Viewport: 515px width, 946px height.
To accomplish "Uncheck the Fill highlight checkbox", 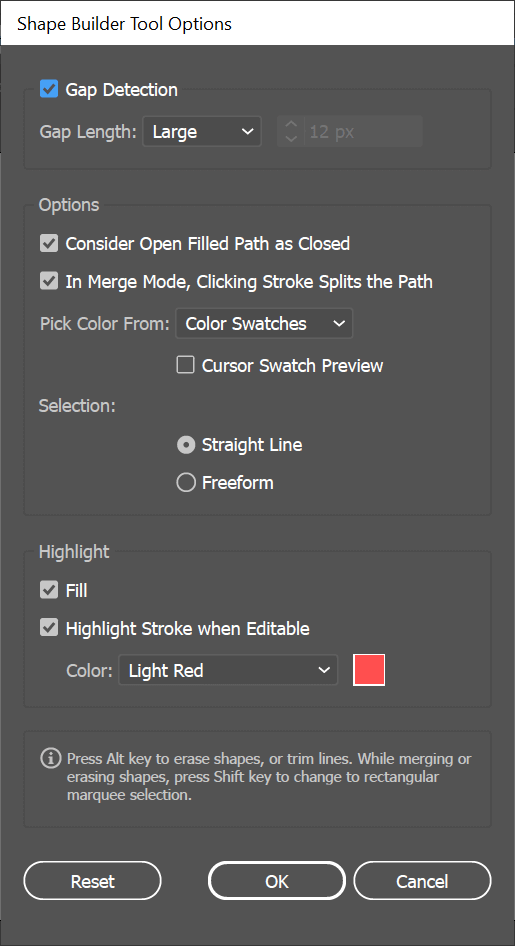I will coord(49,590).
